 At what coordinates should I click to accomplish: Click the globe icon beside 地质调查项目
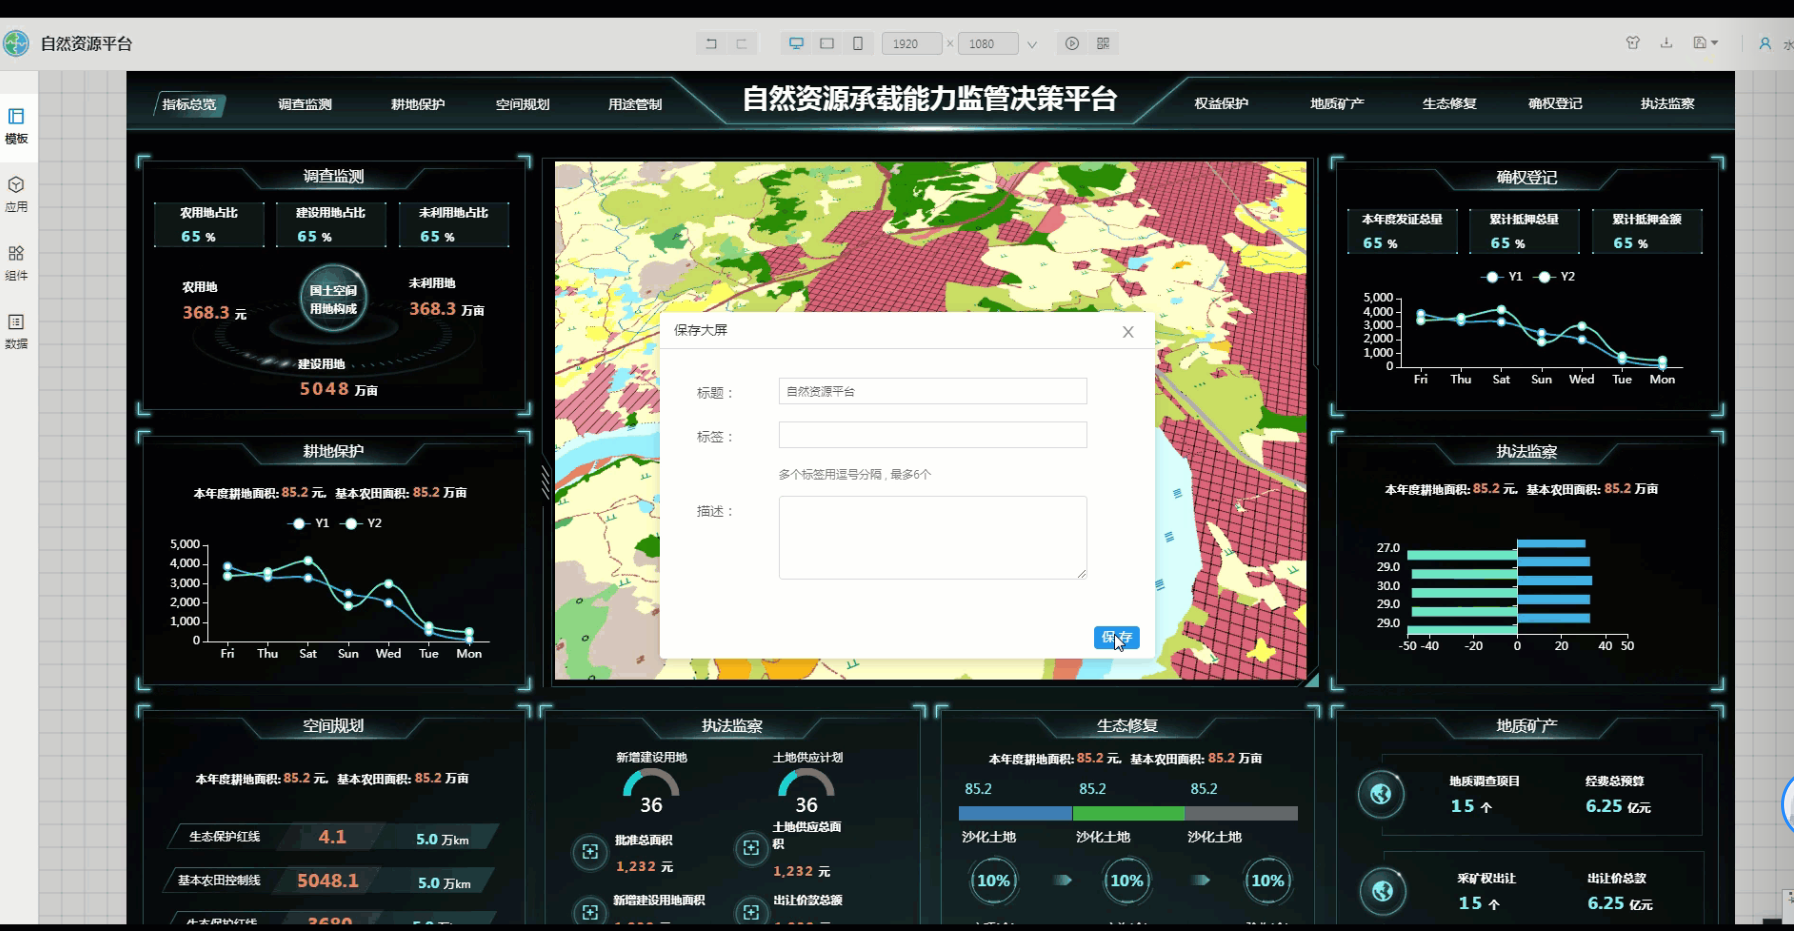click(1381, 794)
